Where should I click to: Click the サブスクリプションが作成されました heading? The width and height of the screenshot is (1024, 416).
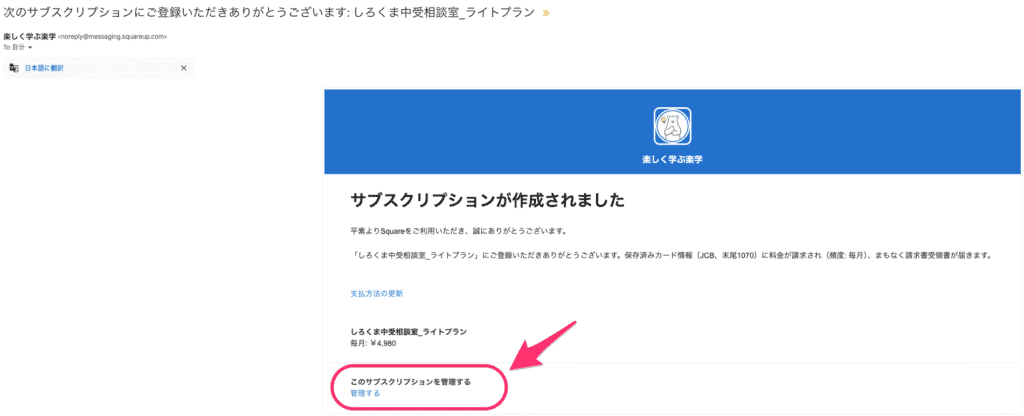click(x=487, y=200)
